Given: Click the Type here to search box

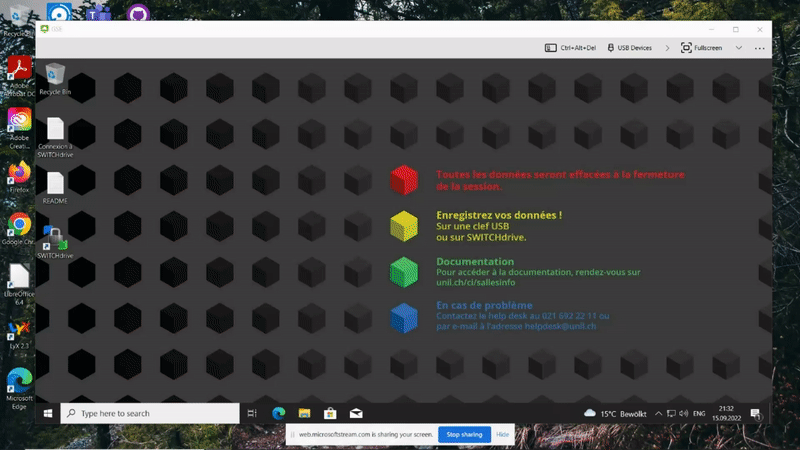Looking at the screenshot, I should point(150,413).
